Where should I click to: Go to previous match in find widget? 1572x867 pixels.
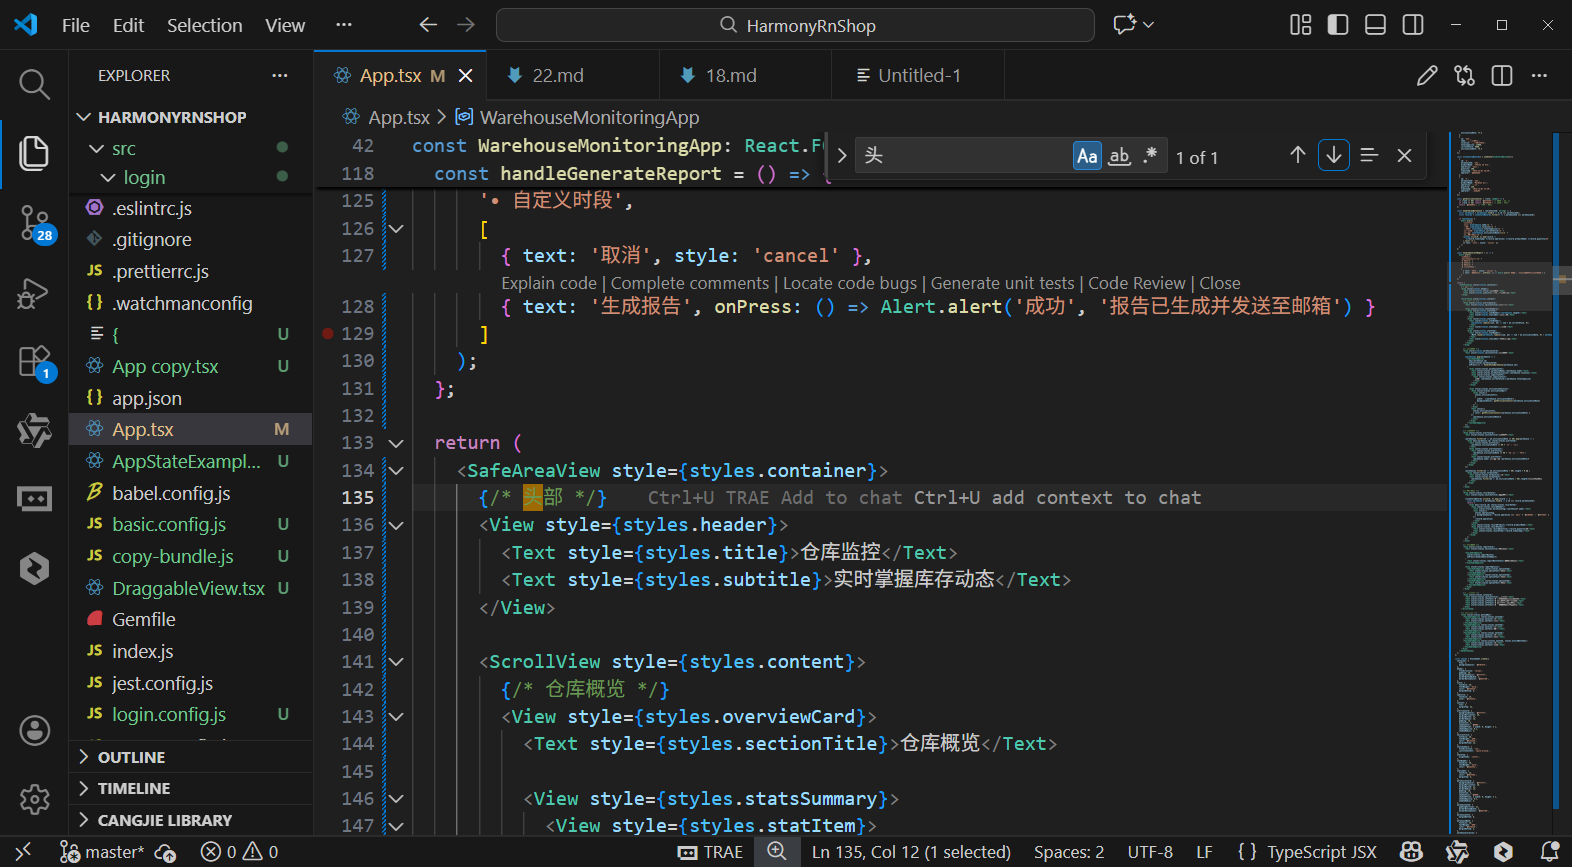point(1298,155)
